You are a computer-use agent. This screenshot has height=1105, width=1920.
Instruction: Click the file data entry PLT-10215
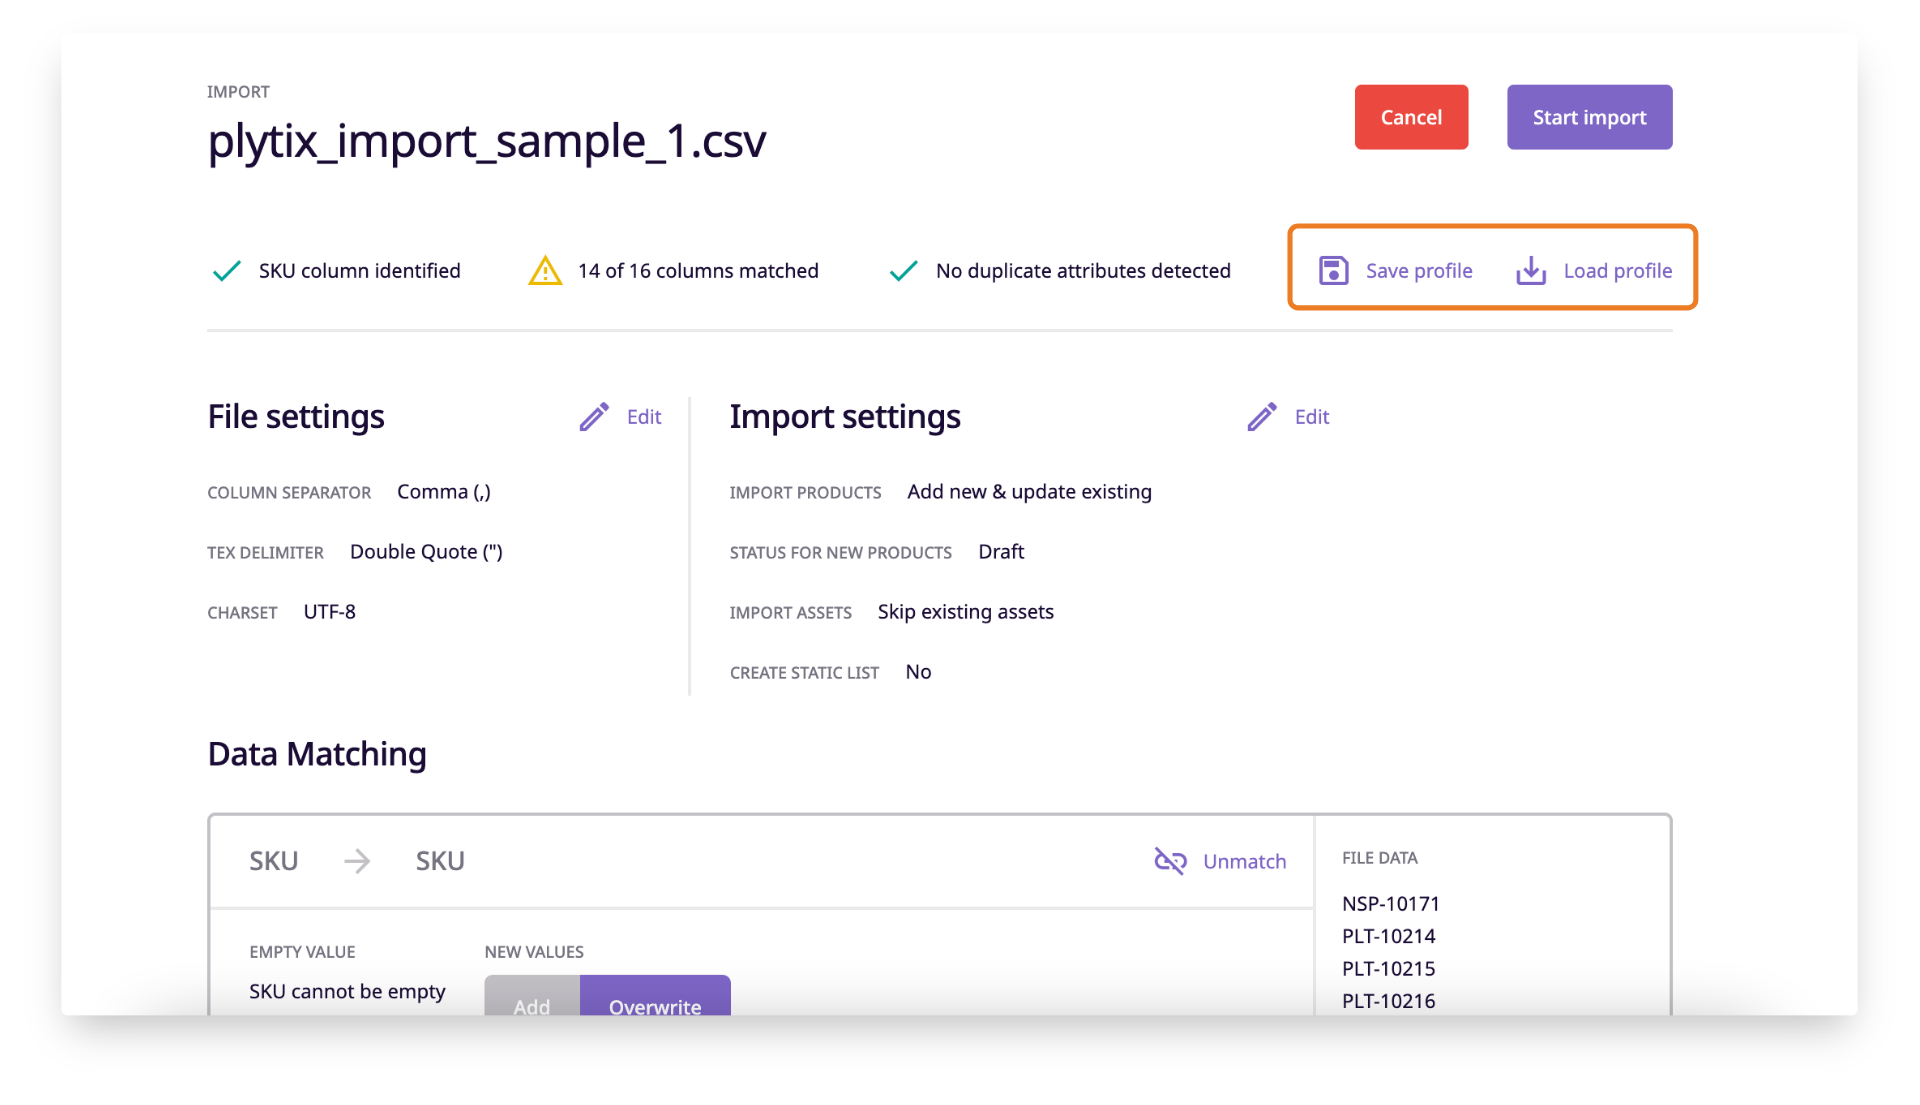tap(1388, 969)
